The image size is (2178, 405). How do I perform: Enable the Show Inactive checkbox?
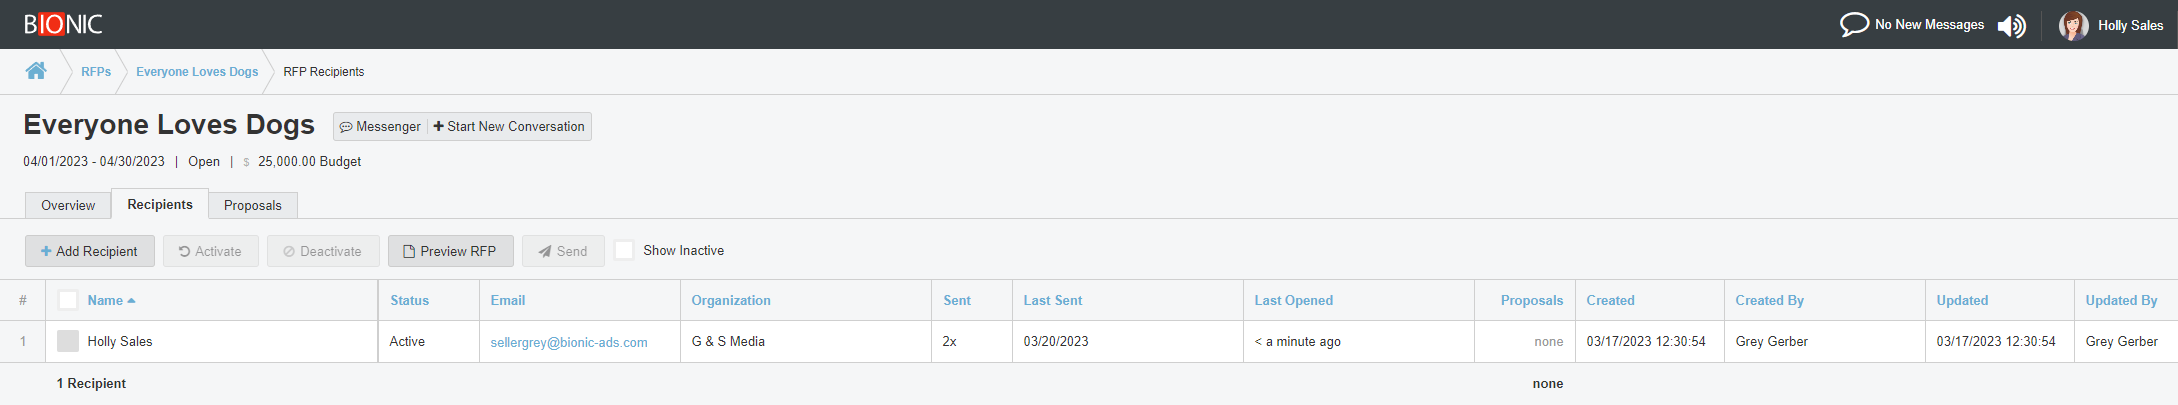point(624,250)
